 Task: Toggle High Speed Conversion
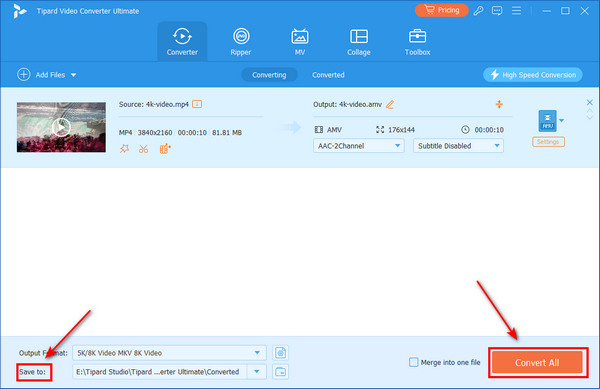tap(533, 75)
